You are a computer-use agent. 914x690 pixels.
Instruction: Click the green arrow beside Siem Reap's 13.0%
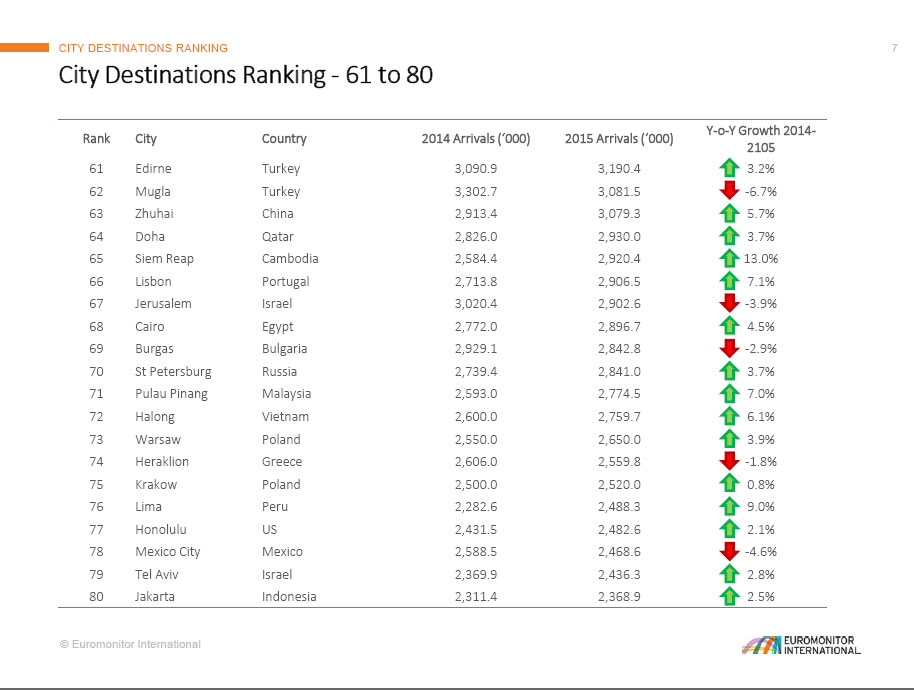point(729,259)
